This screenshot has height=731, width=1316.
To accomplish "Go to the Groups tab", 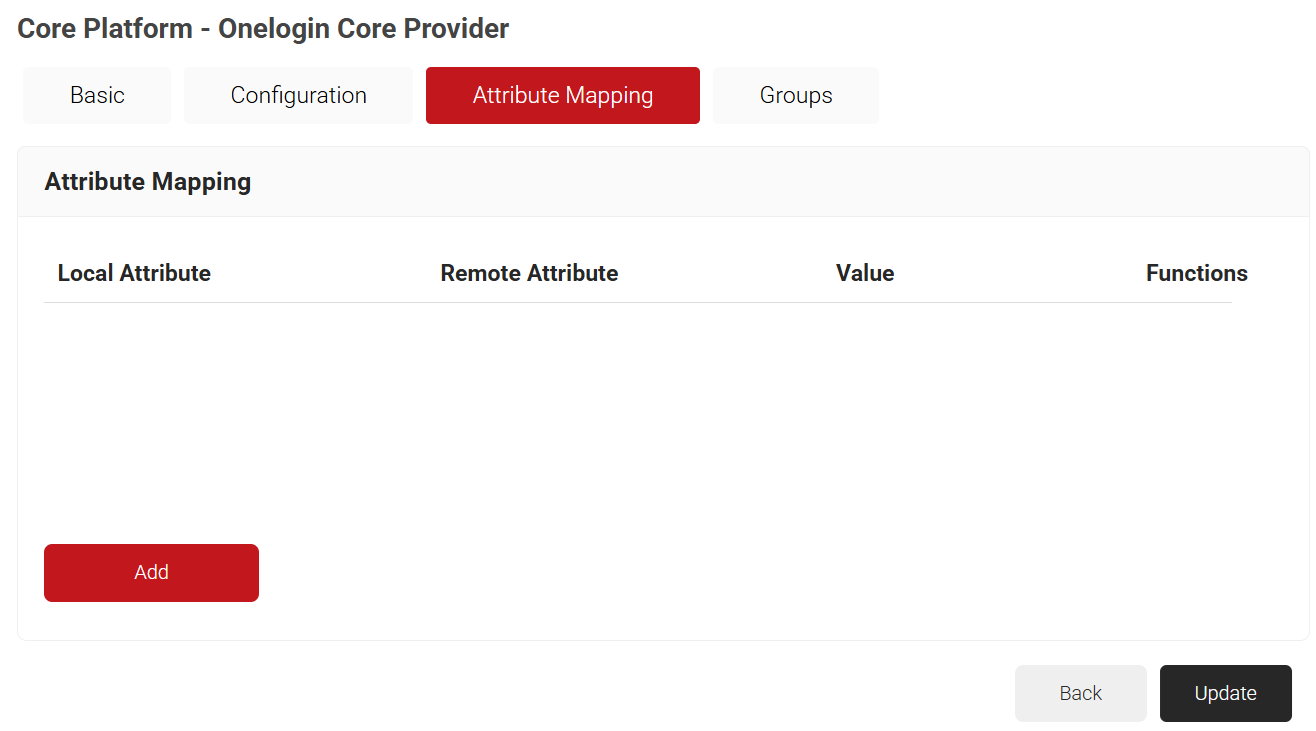I will point(795,96).
